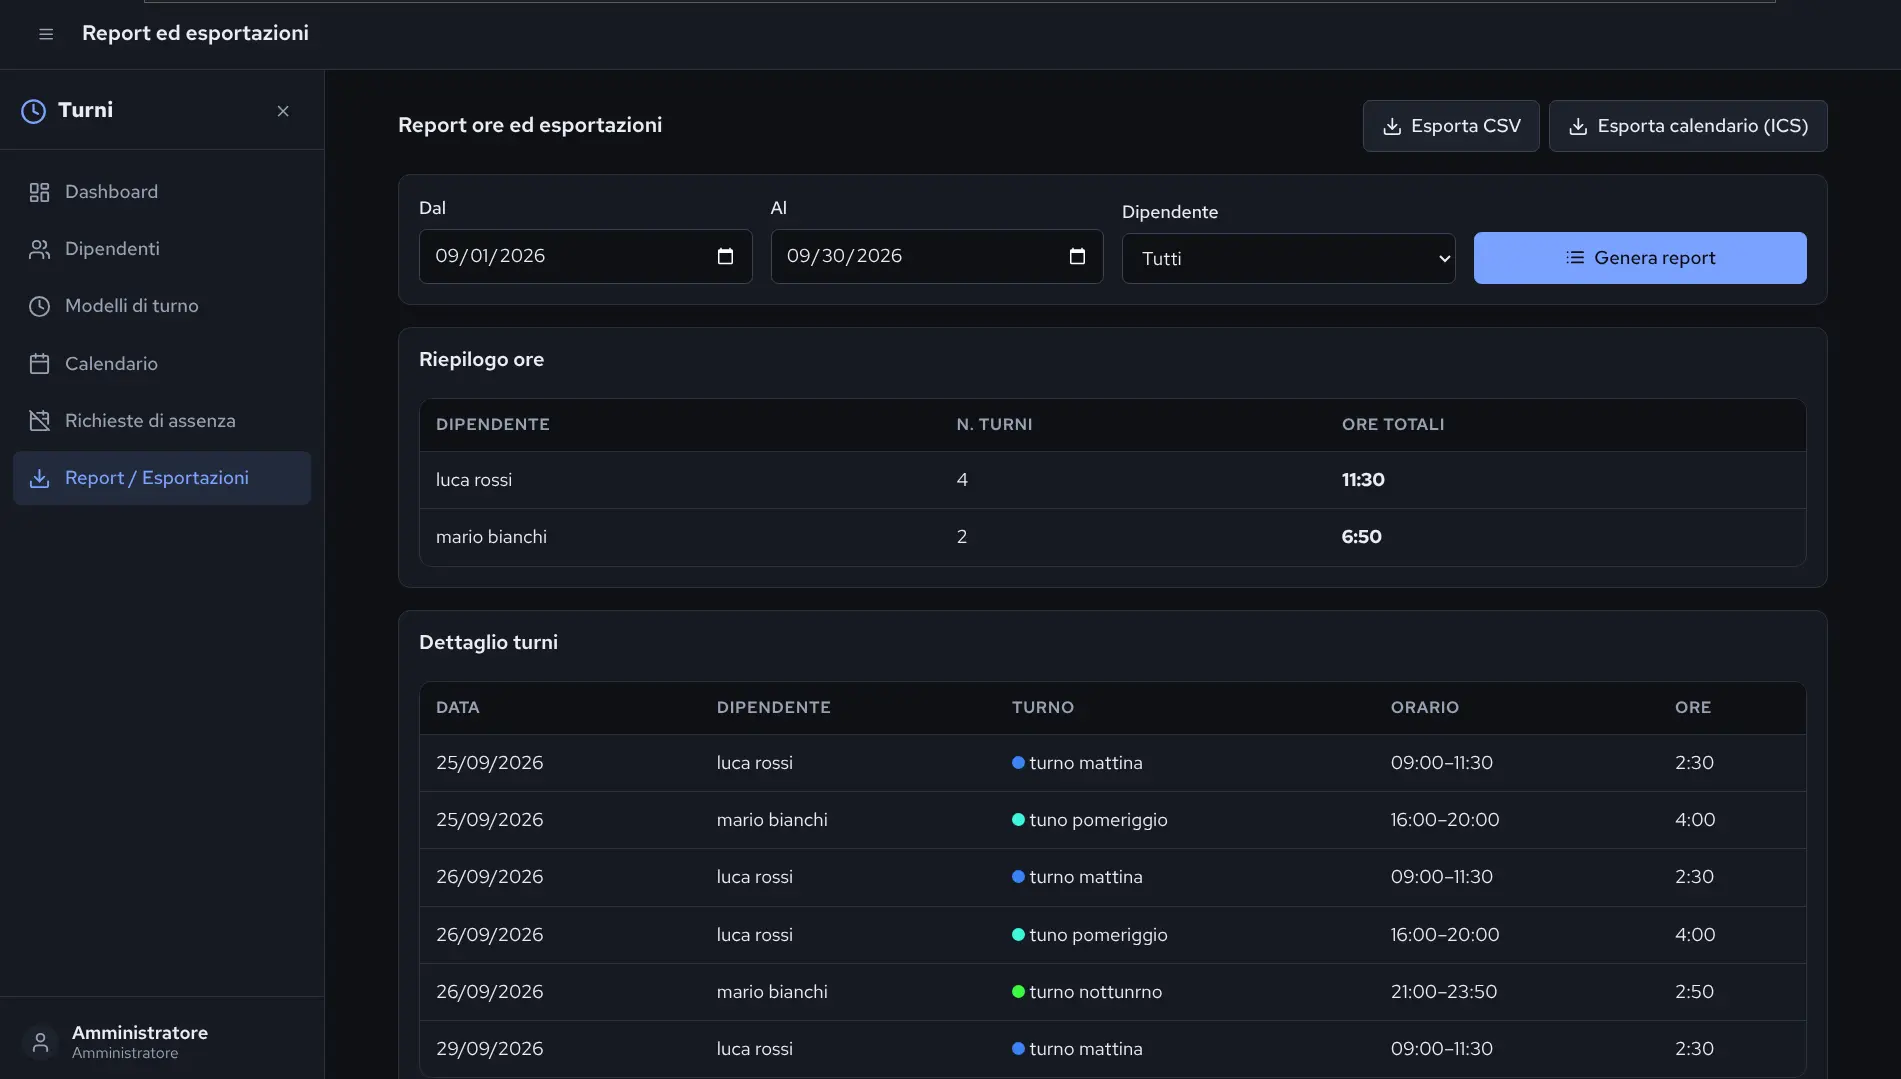This screenshot has height=1079, width=1901.
Task: Expand the Dipendente dropdown showing Tutti
Action: (1288, 258)
